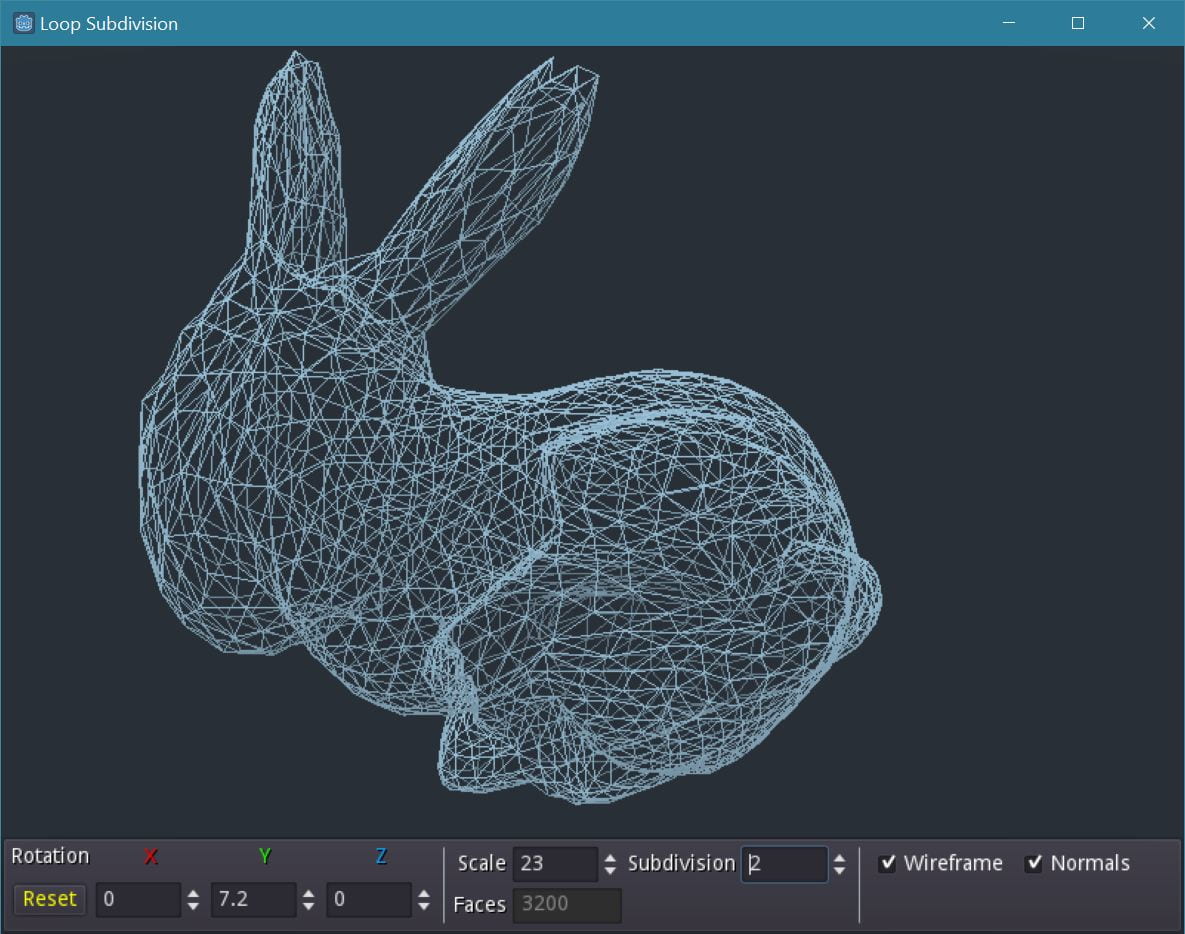Focus the X rotation input field
The image size is (1185, 934).
point(138,899)
